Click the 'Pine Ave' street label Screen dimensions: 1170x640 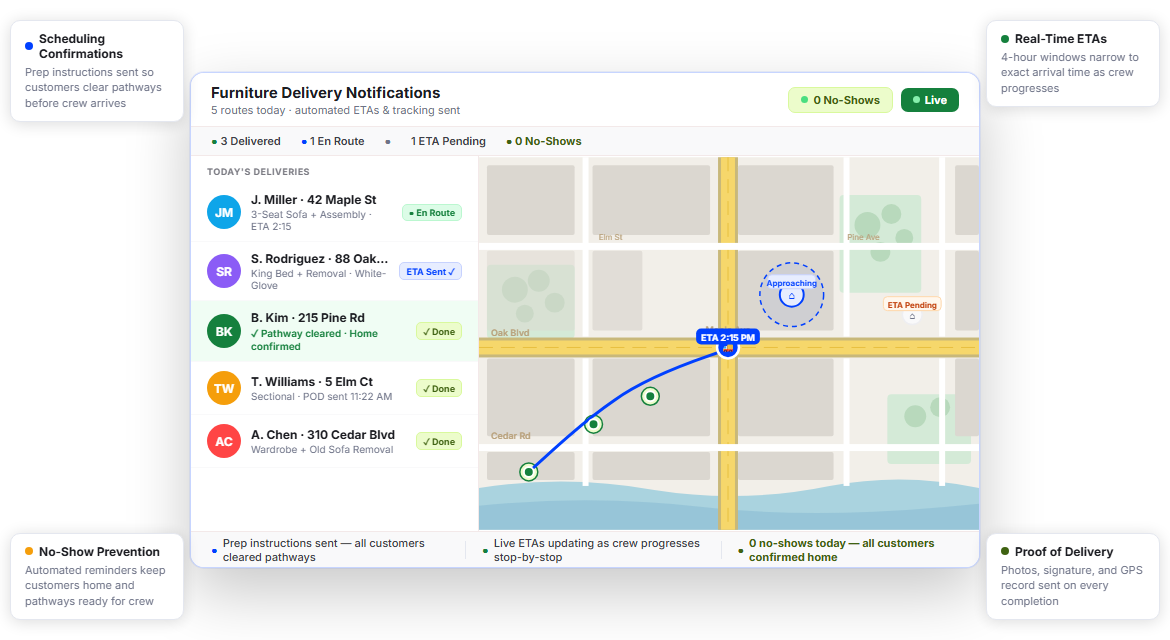[x=863, y=237]
